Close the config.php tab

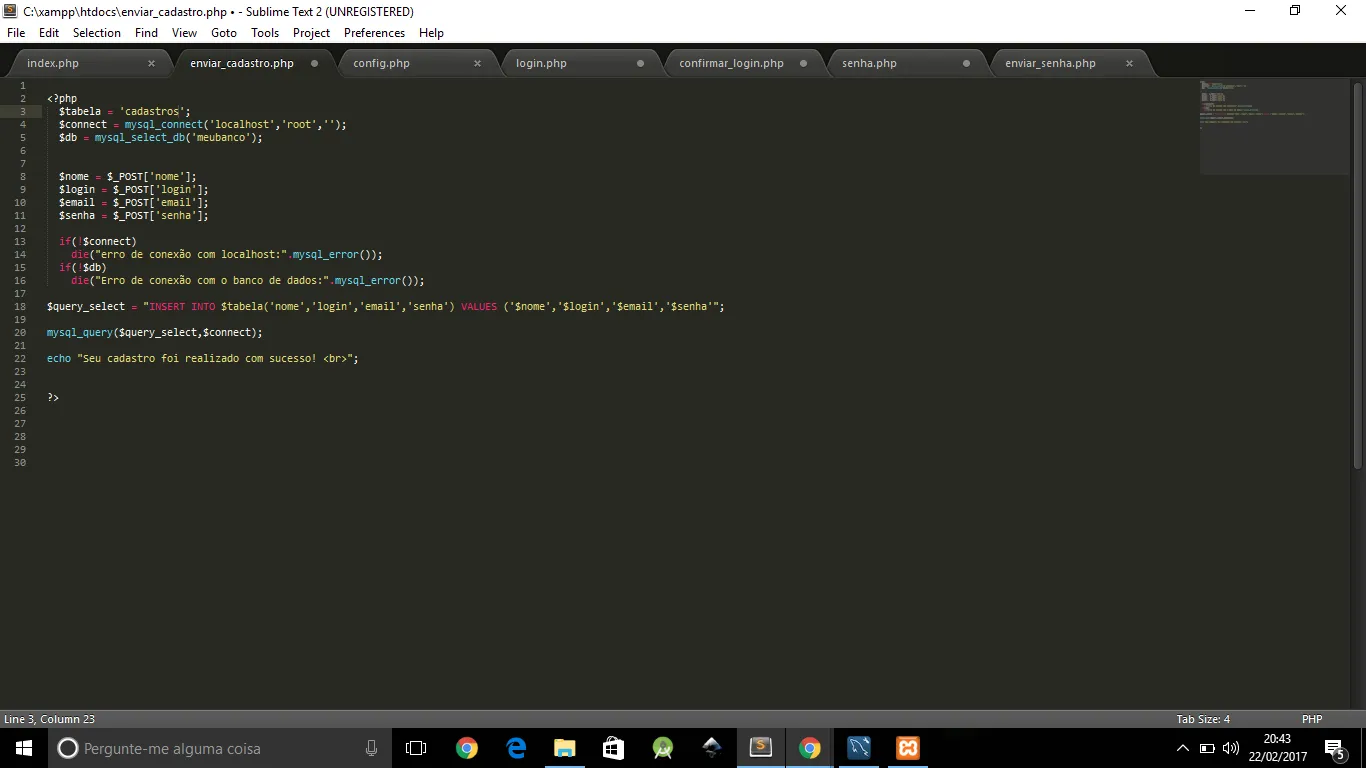[x=477, y=63]
